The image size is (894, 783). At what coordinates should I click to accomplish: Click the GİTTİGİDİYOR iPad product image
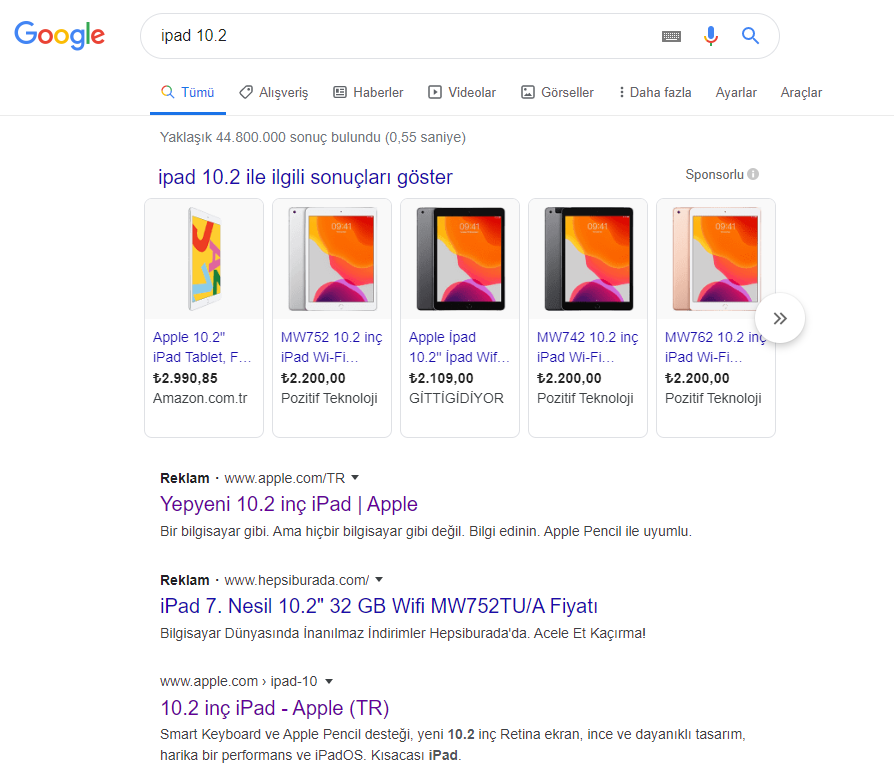tap(460, 259)
